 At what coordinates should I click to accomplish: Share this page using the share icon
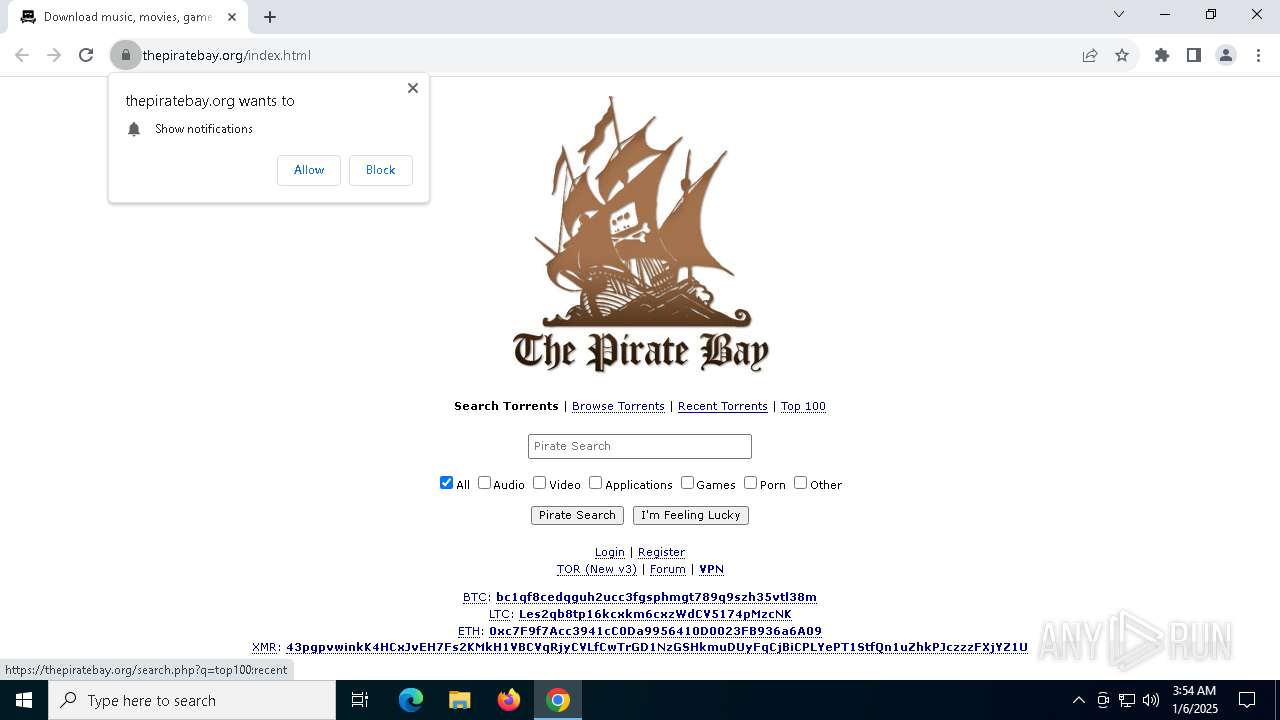1090,55
